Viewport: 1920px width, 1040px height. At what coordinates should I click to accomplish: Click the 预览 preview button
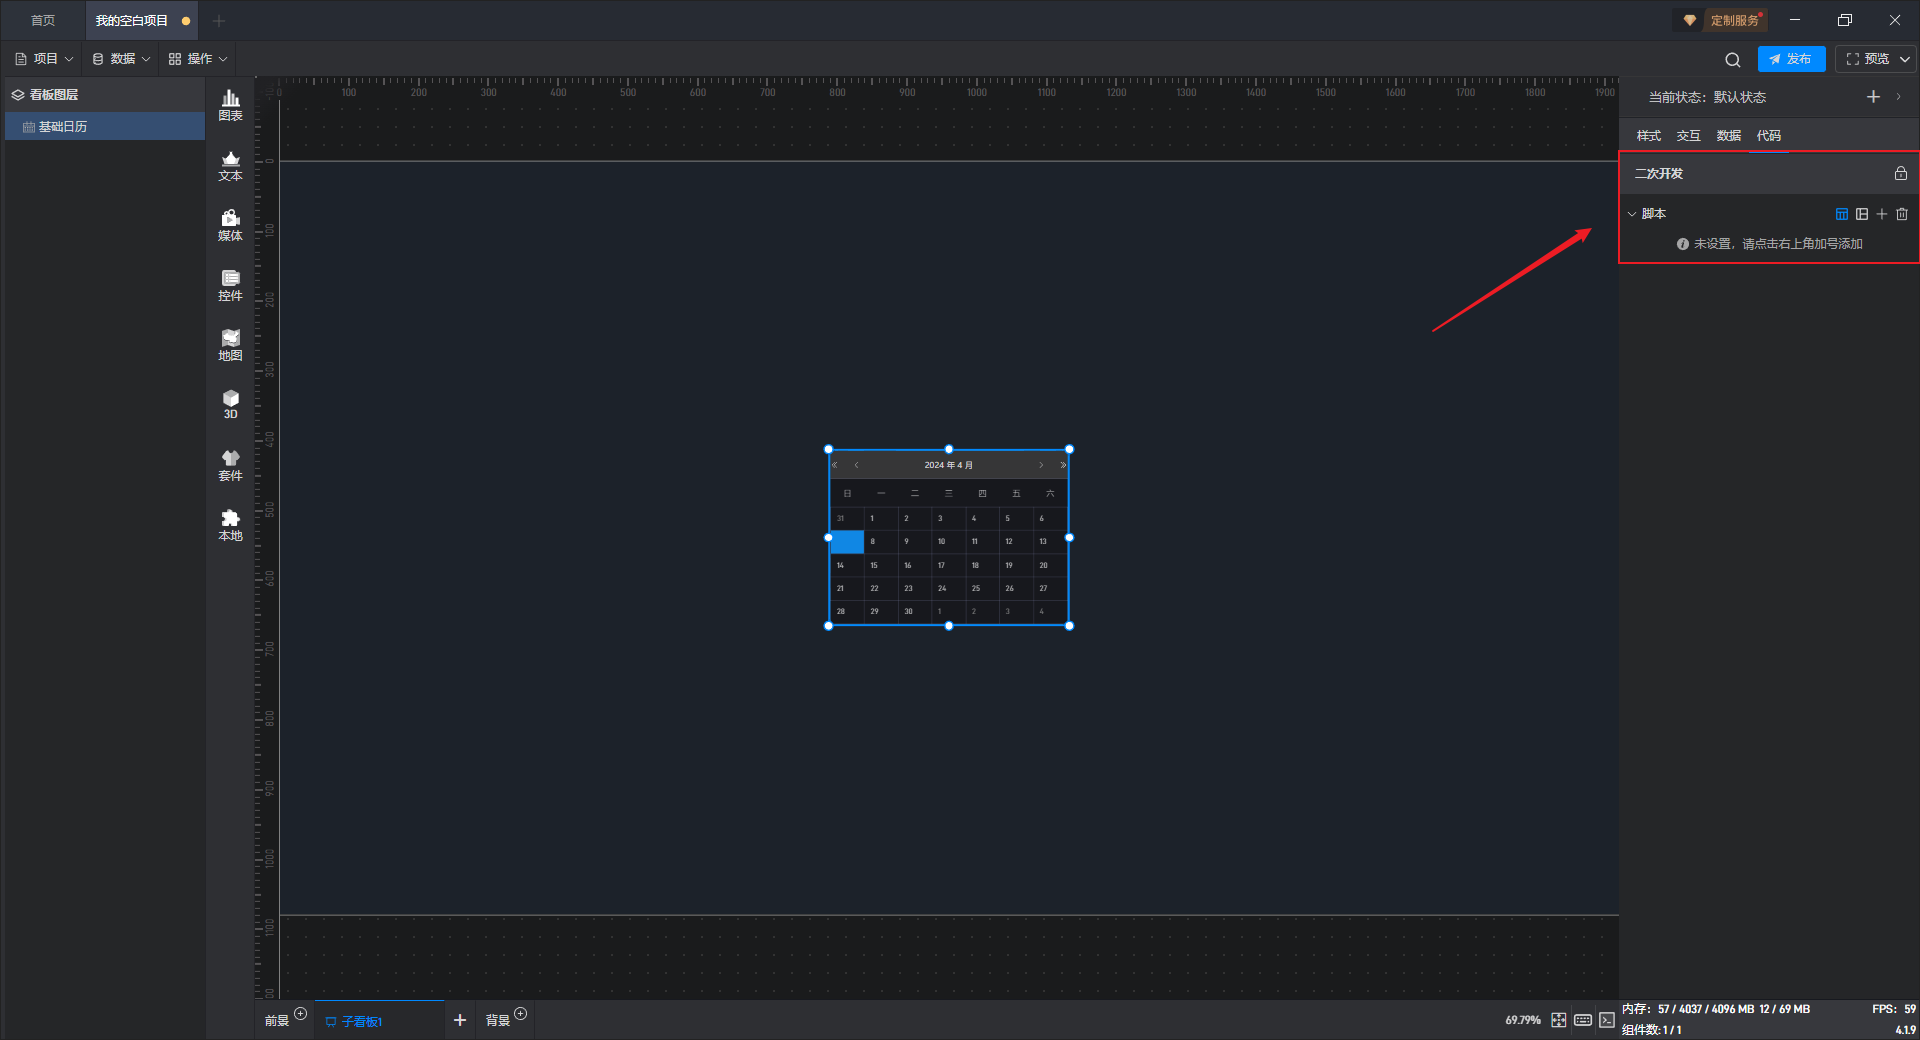click(1867, 59)
